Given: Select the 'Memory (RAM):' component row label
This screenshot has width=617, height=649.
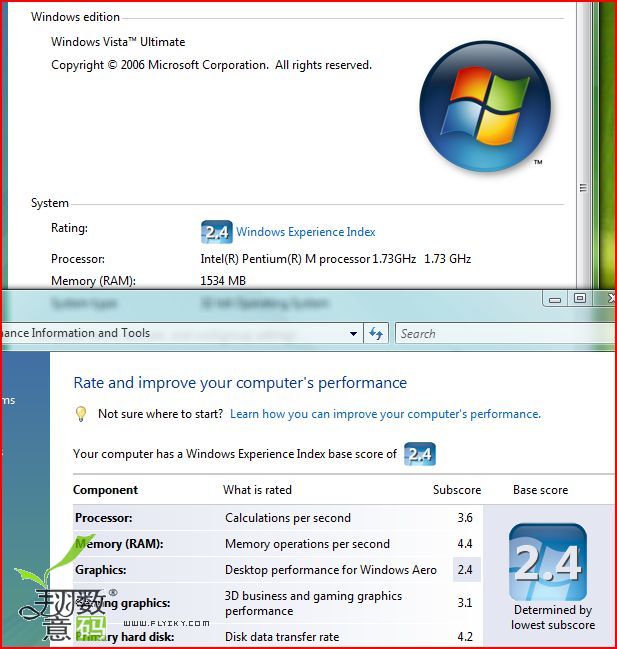Looking at the screenshot, I should click(x=119, y=544).
